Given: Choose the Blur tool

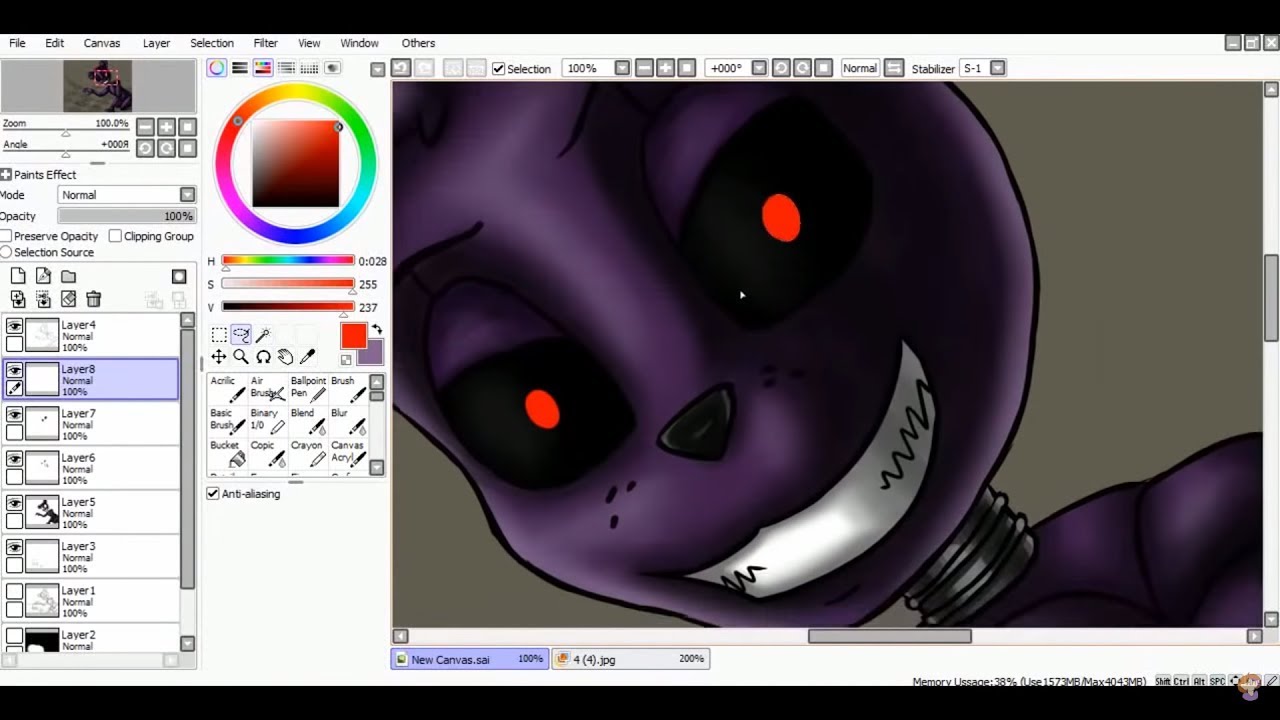Looking at the screenshot, I should coord(348,420).
